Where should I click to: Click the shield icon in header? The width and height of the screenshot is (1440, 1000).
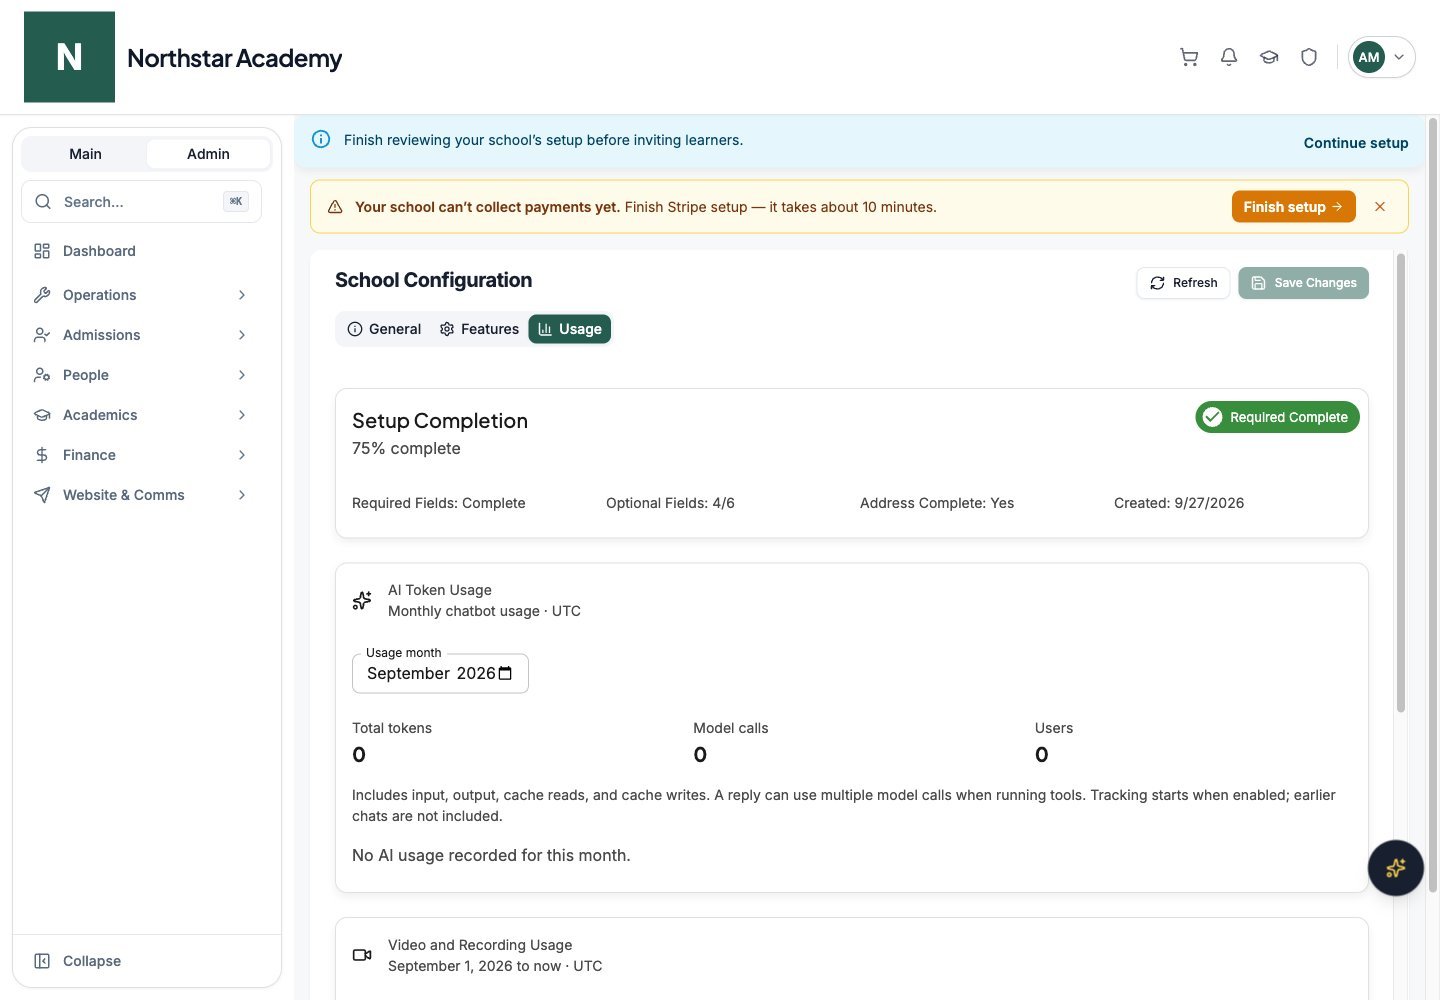[x=1309, y=57]
